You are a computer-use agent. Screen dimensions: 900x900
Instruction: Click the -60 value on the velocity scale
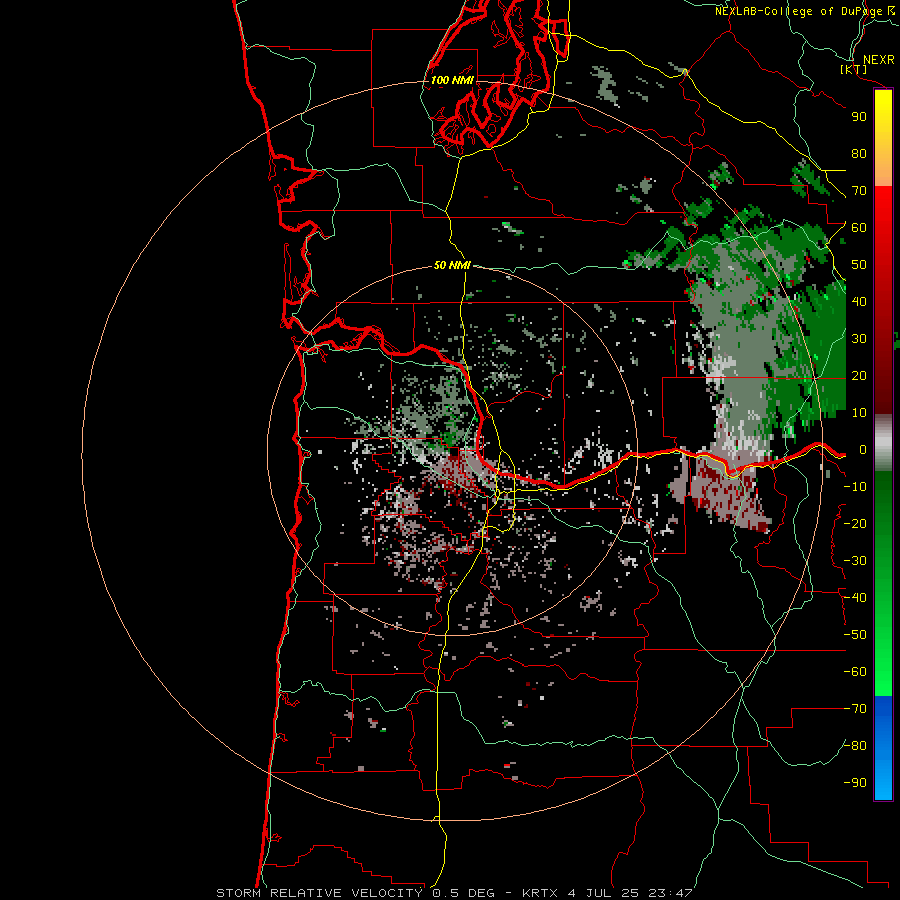coord(855,672)
